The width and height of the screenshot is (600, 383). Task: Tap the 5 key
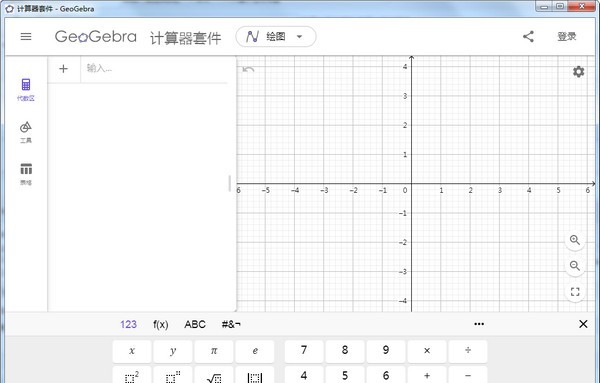[345, 375]
